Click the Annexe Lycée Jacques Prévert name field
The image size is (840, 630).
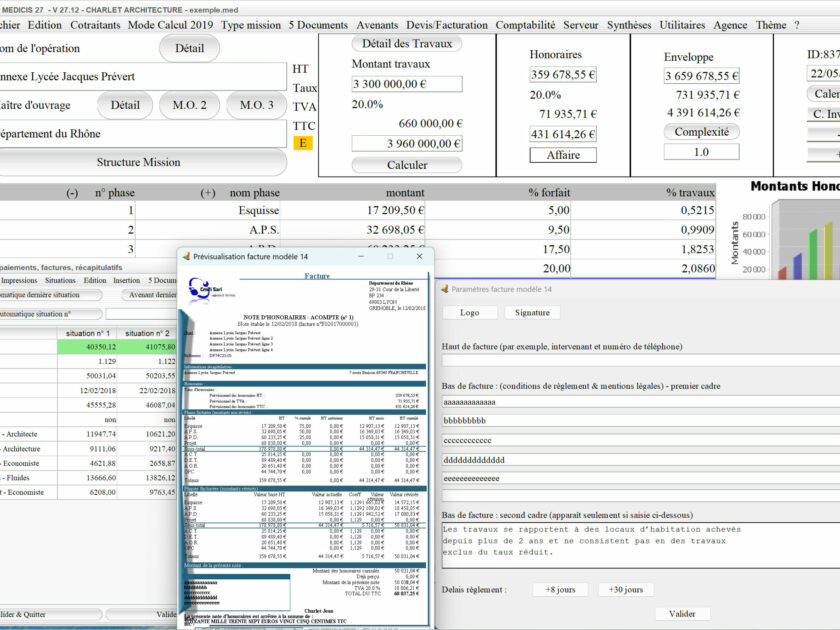point(142,77)
